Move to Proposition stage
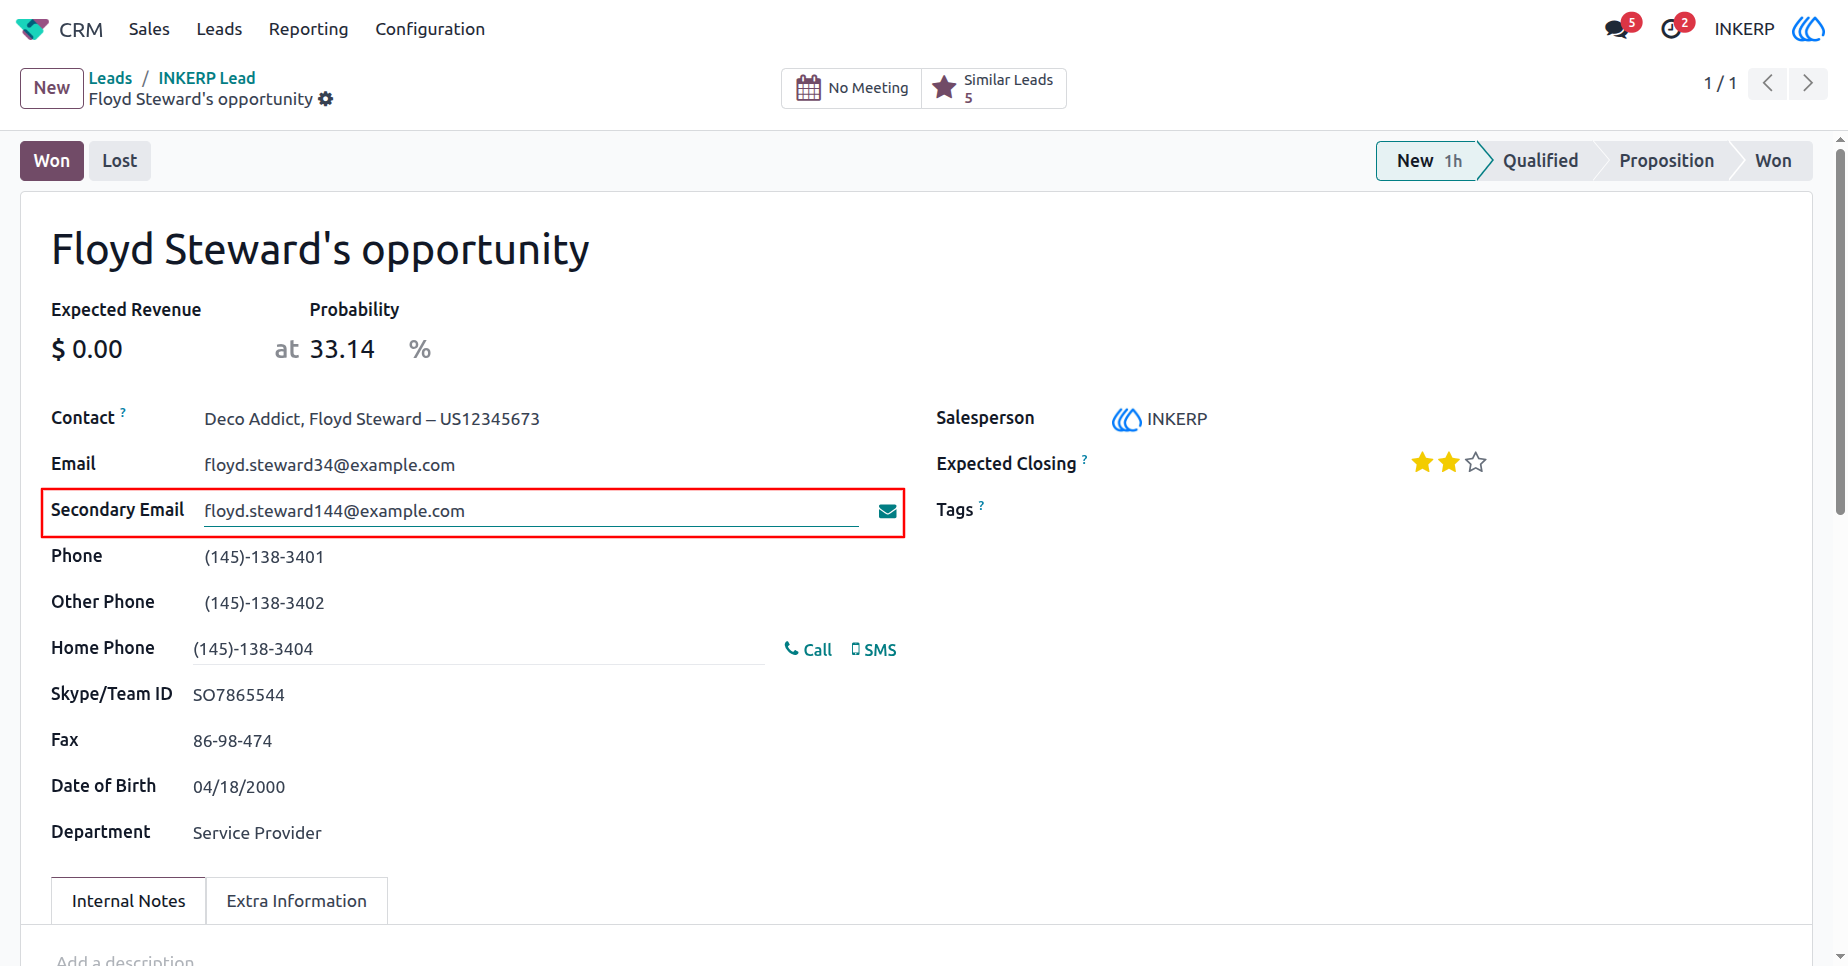1848x966 pixels. [1666, 161]
